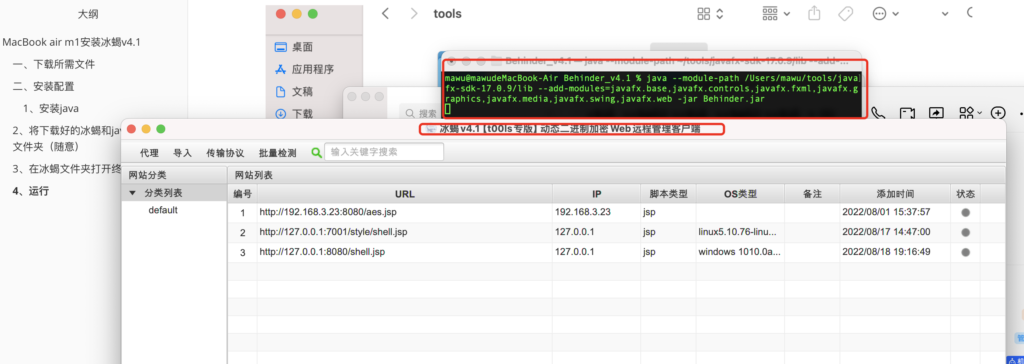Screen dimensions: 1024x364
Task: Open outline item MacBook air m1安装冰蝎v4.1
Action: (x=72, y=42)
